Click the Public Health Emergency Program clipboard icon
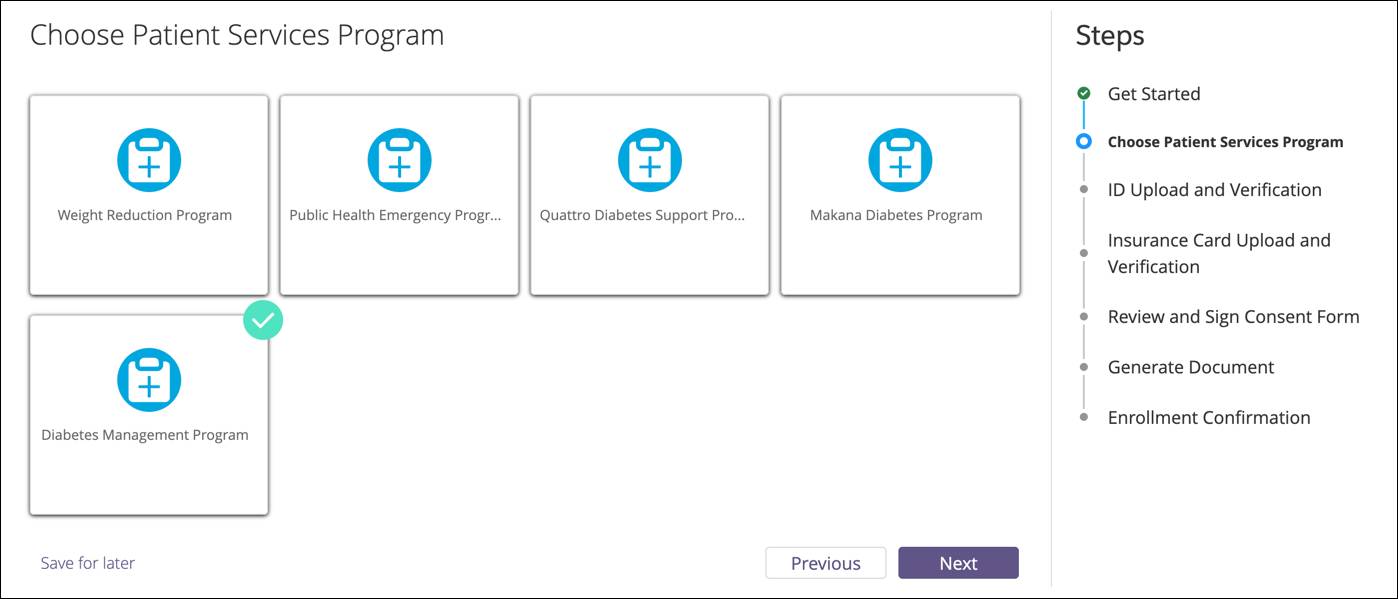Viewport: 1398px width, 599px height. tap(399, 160)
